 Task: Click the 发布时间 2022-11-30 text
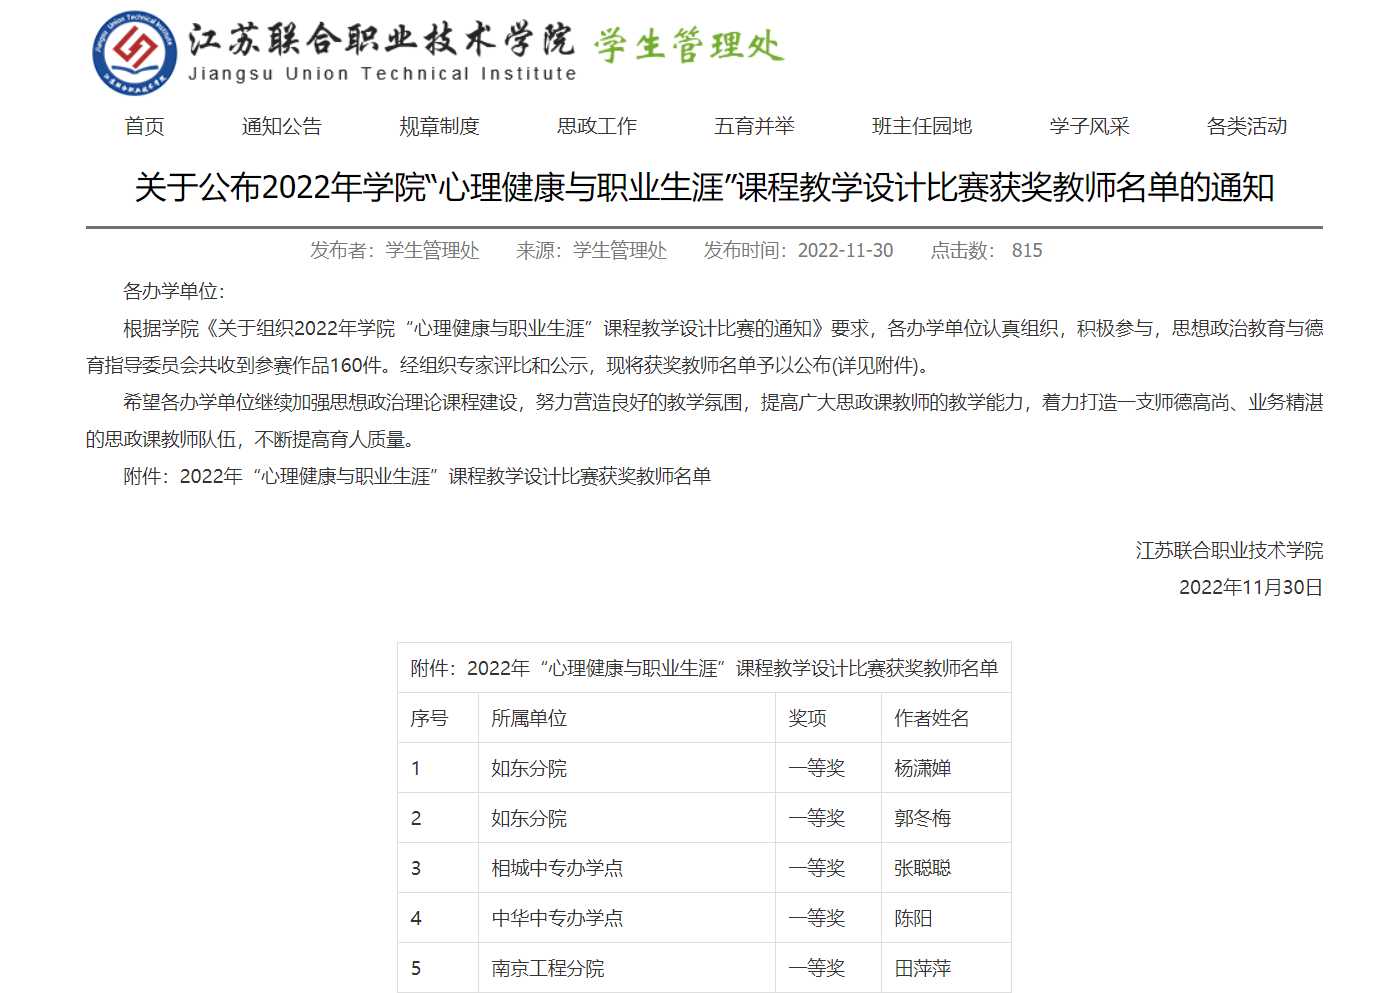click(x=798, y=250)
